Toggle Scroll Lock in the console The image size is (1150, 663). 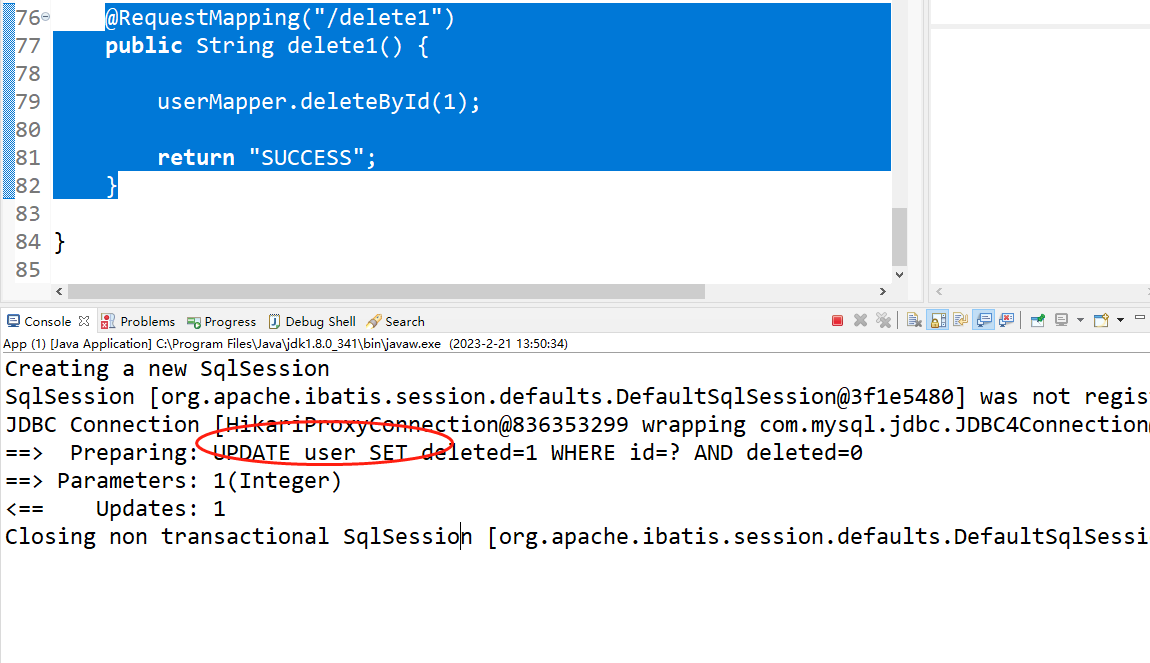click(x=938, y=320)
